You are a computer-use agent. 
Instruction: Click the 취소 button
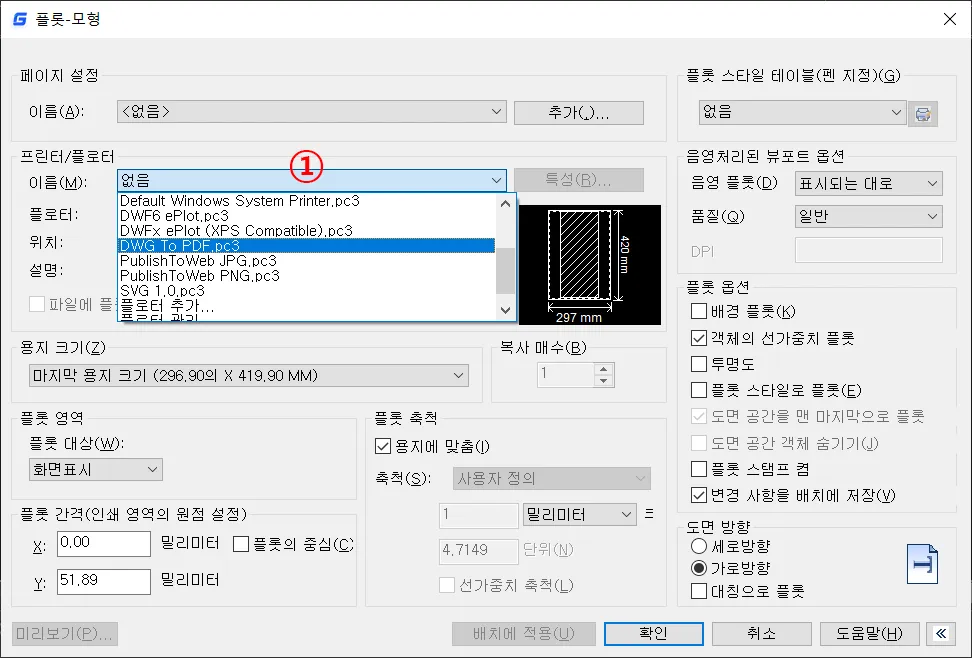tap(761, 633)
